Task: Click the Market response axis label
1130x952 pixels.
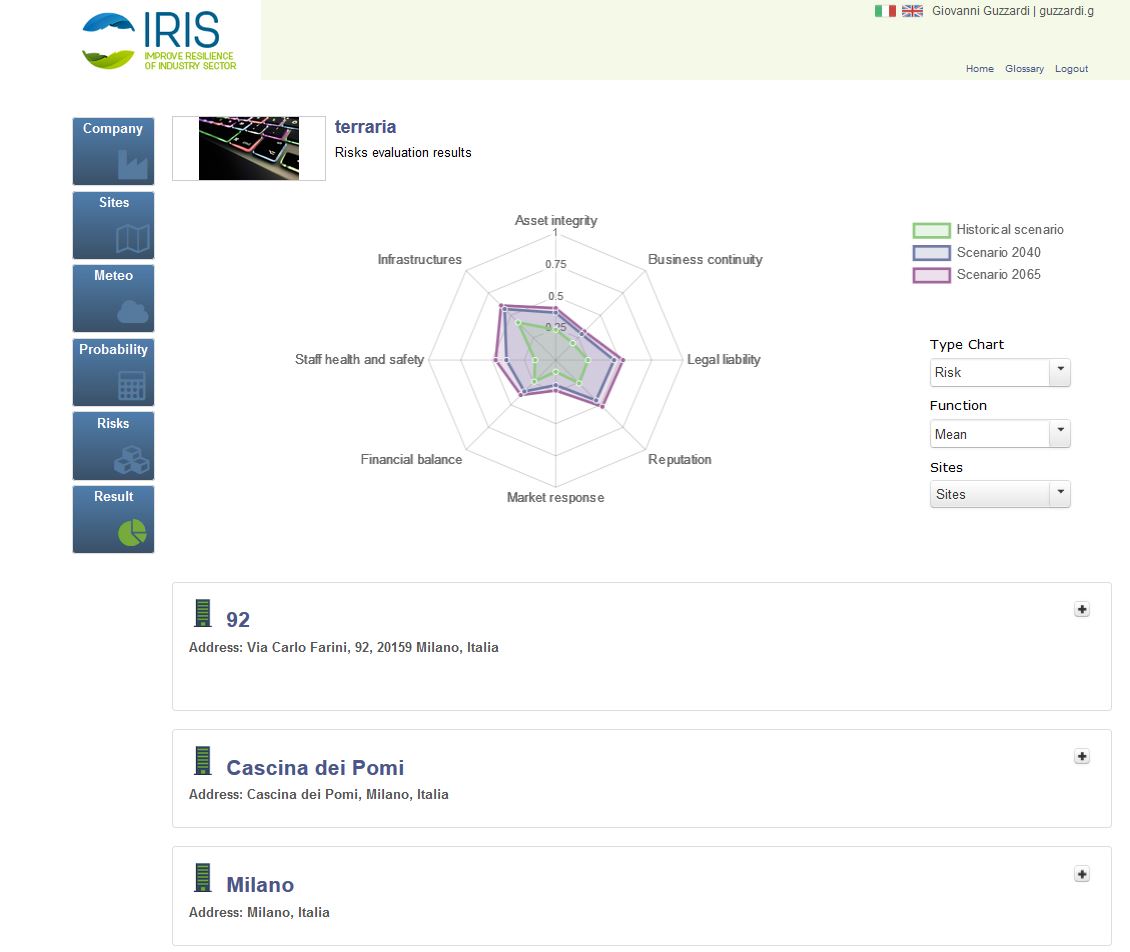Action: 556,497
